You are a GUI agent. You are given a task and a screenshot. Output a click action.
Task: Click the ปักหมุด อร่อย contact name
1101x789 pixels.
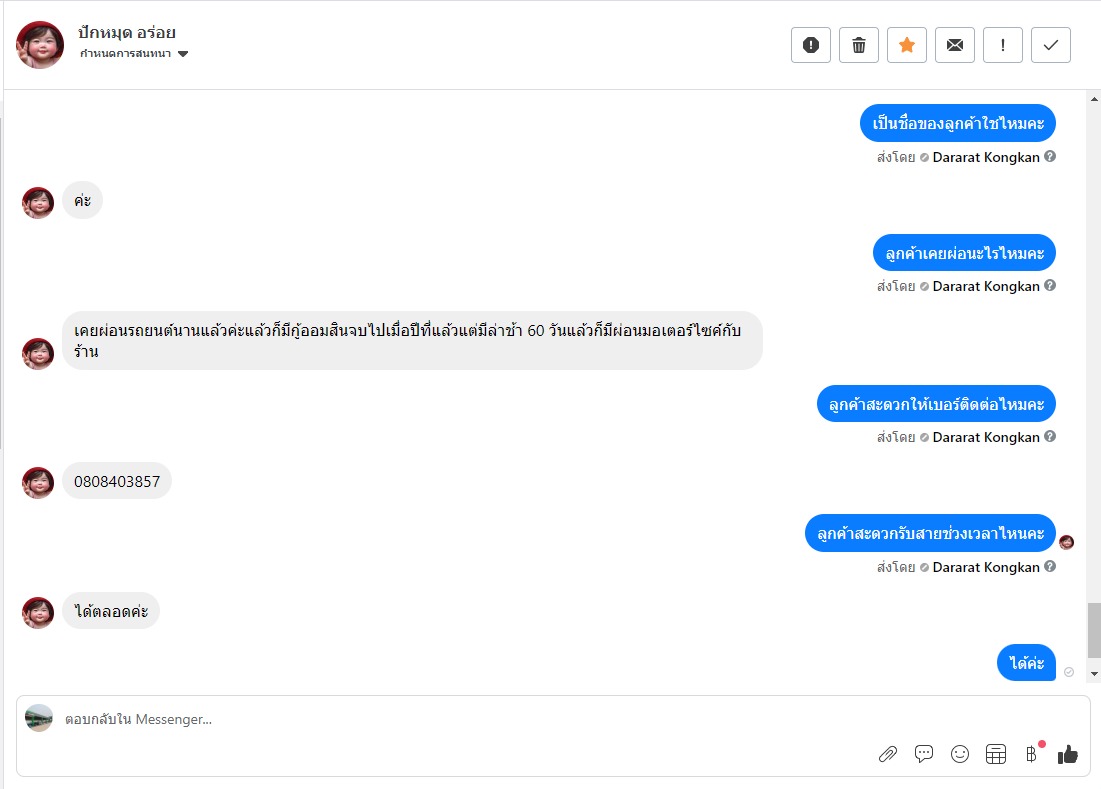tap(127, 33)
